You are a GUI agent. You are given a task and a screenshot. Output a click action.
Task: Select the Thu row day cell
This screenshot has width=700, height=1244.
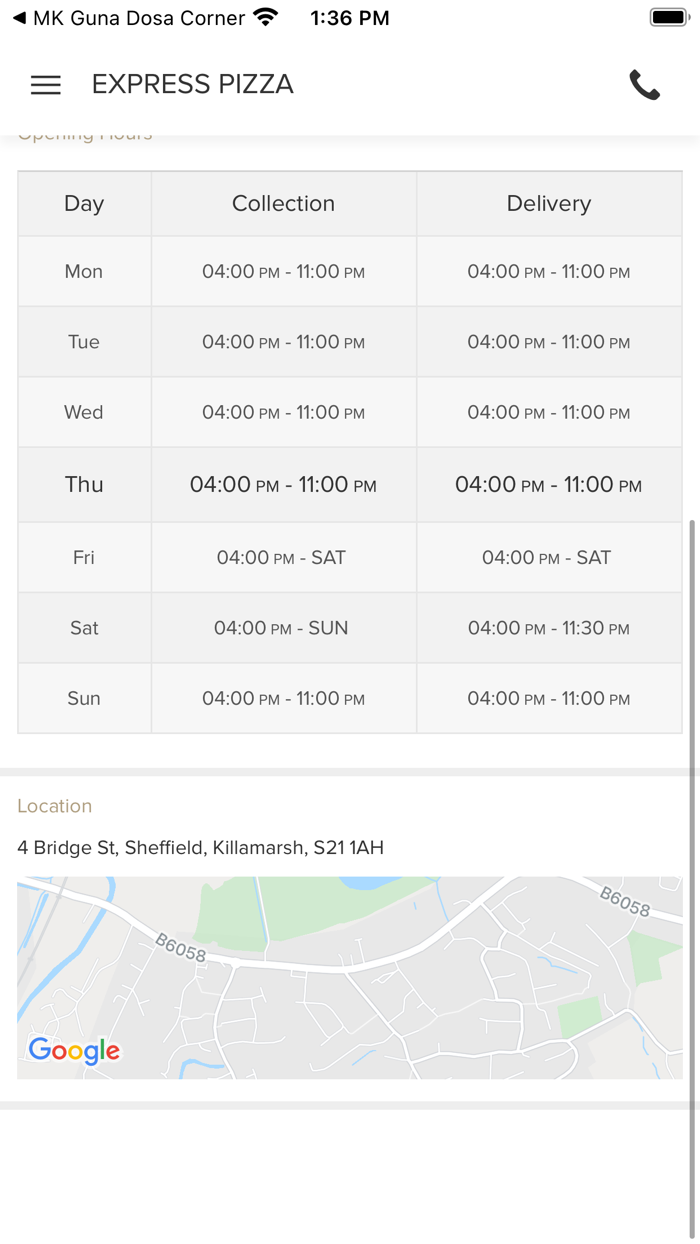coord(84,485)
